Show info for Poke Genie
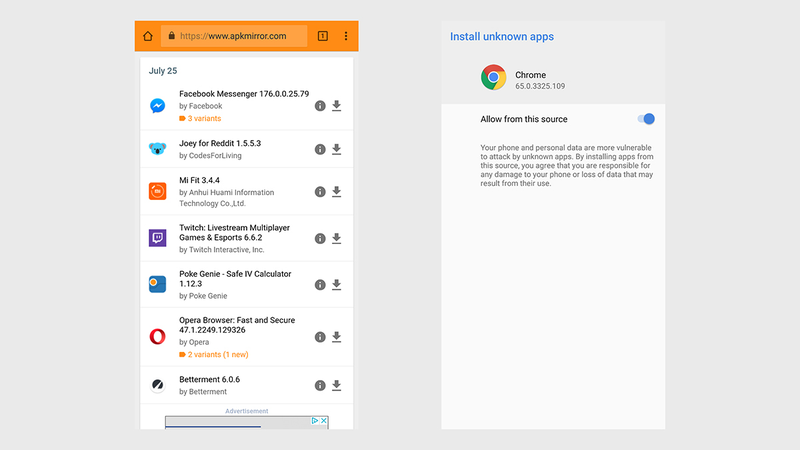The height and width of the screenshot is (450, 800). coord(320,285)
